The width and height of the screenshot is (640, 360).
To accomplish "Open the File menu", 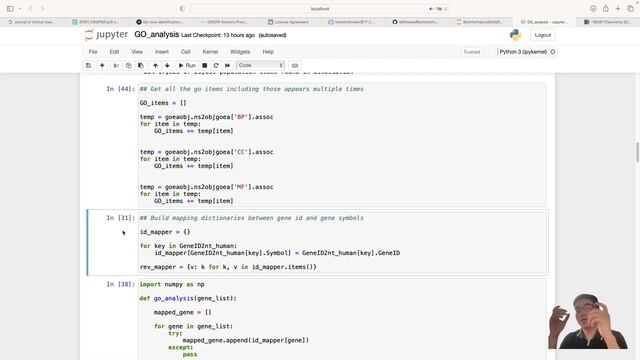I will (x=93, y=52).
